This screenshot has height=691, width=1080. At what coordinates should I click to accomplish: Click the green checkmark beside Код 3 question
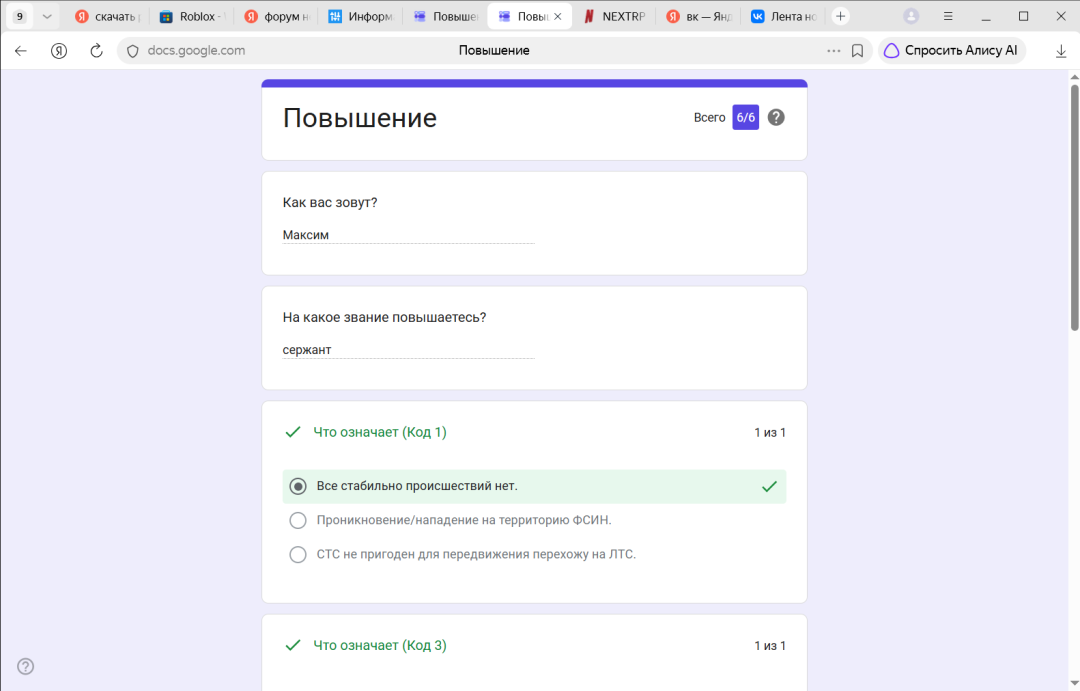pos(293,645)
